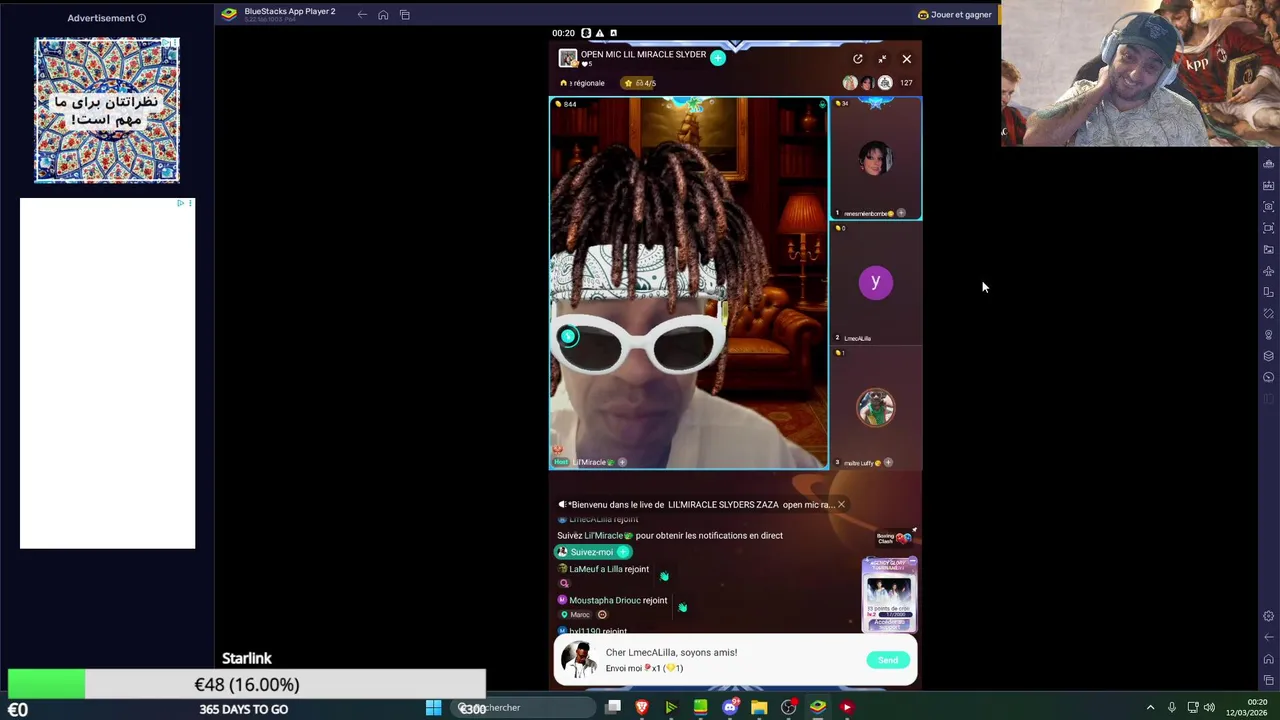The image size is (1280, 720).
Task: Open the Boxing Clash badge
Action: click(x=893, y=538)
